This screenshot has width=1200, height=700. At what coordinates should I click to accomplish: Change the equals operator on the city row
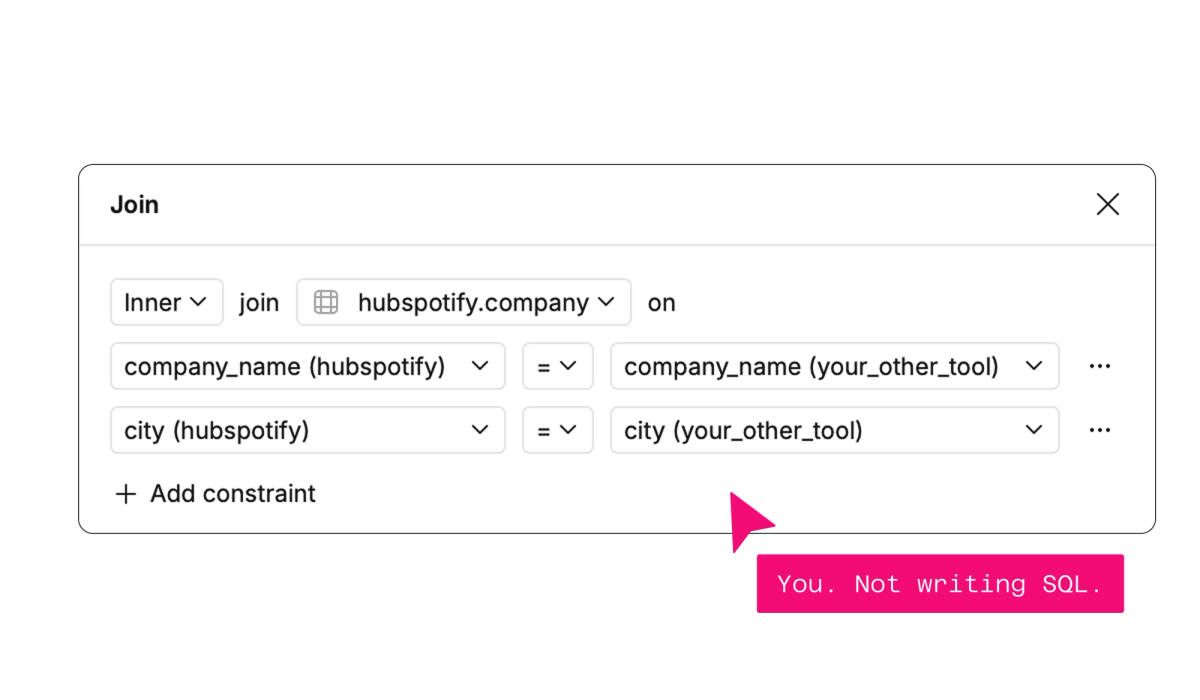coord(557,430)
